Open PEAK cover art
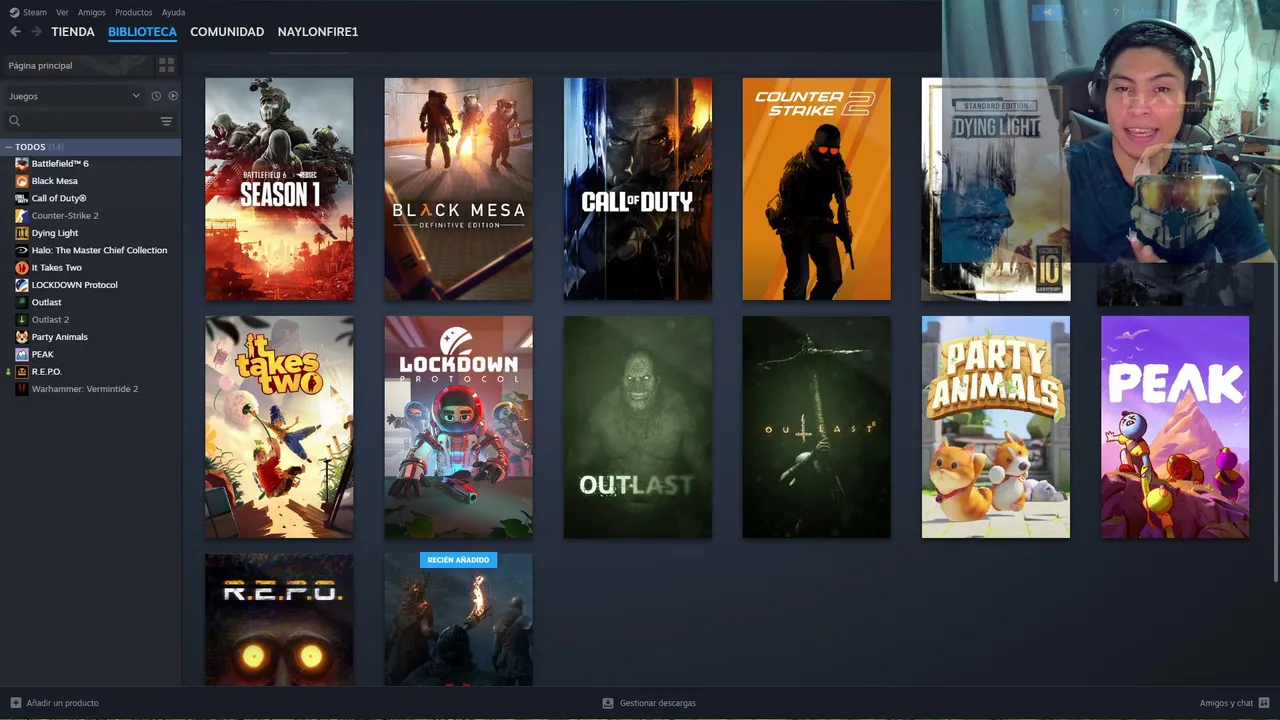 point(1175,427)
